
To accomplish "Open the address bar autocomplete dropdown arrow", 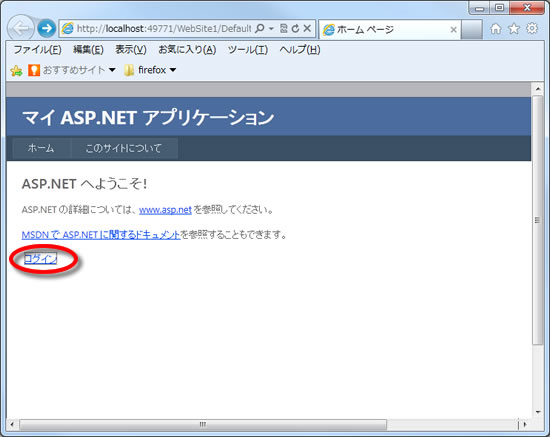I will coord(271,29).
